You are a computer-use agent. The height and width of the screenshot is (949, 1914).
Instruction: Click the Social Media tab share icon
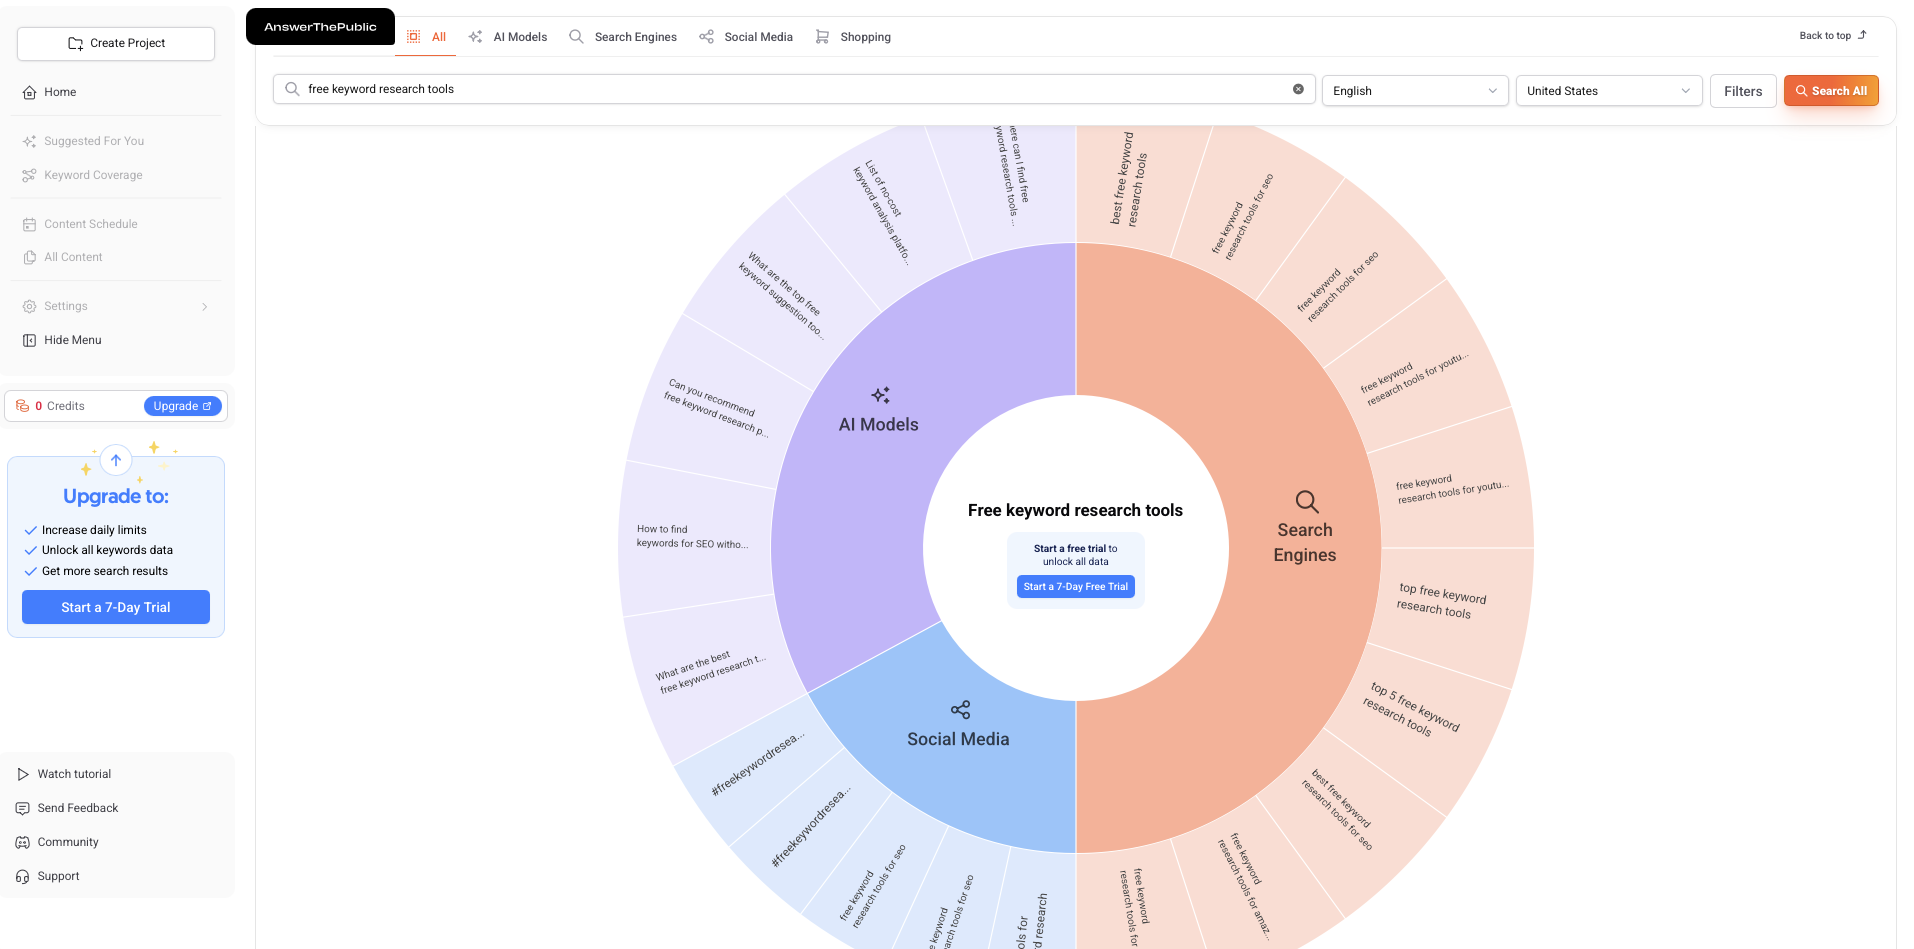[706, 37]
